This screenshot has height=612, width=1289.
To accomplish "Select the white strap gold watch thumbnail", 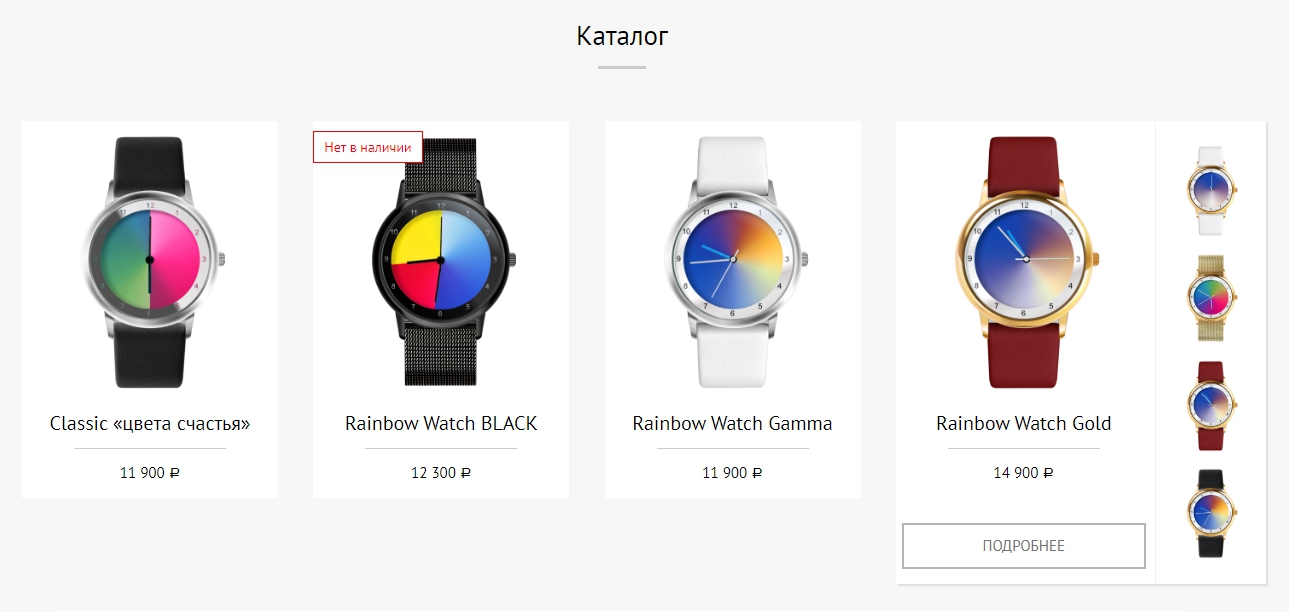I will pyautogui.click(x=1211, y=190).
